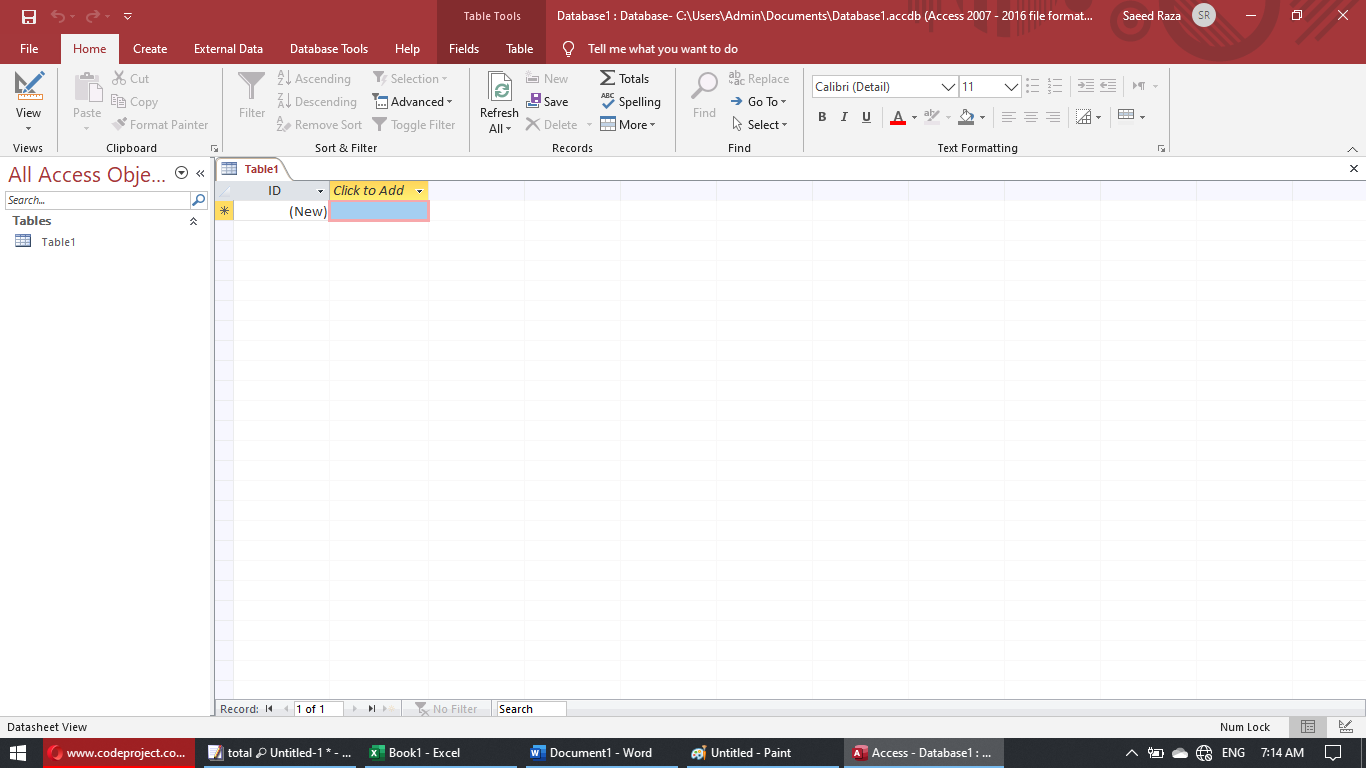Image resolution: width=1366 pixels, height=768 pixels.
Task: Open the font size dropdown
Action: coord(1011,86)
